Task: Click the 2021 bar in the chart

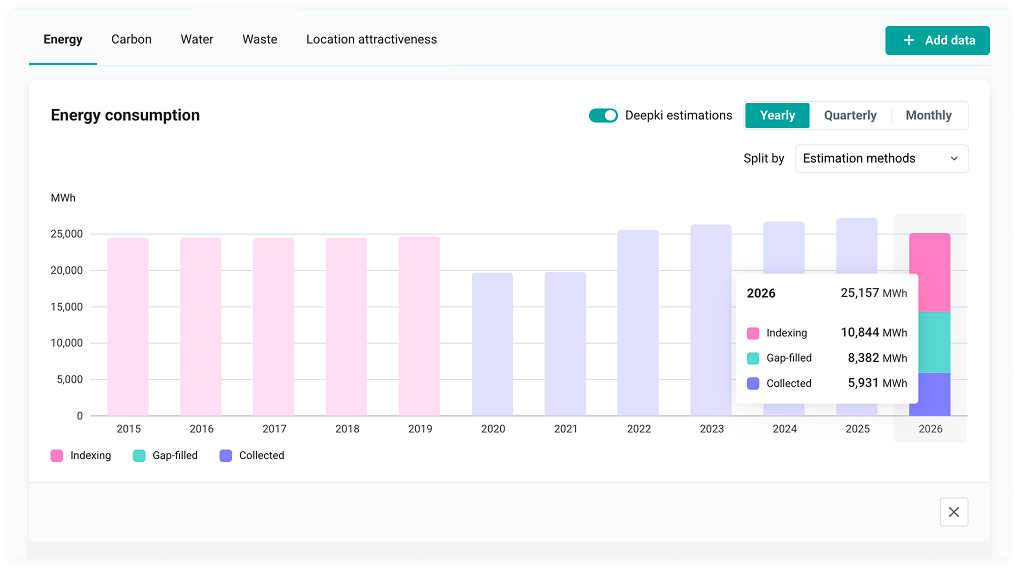Action: 565,344
